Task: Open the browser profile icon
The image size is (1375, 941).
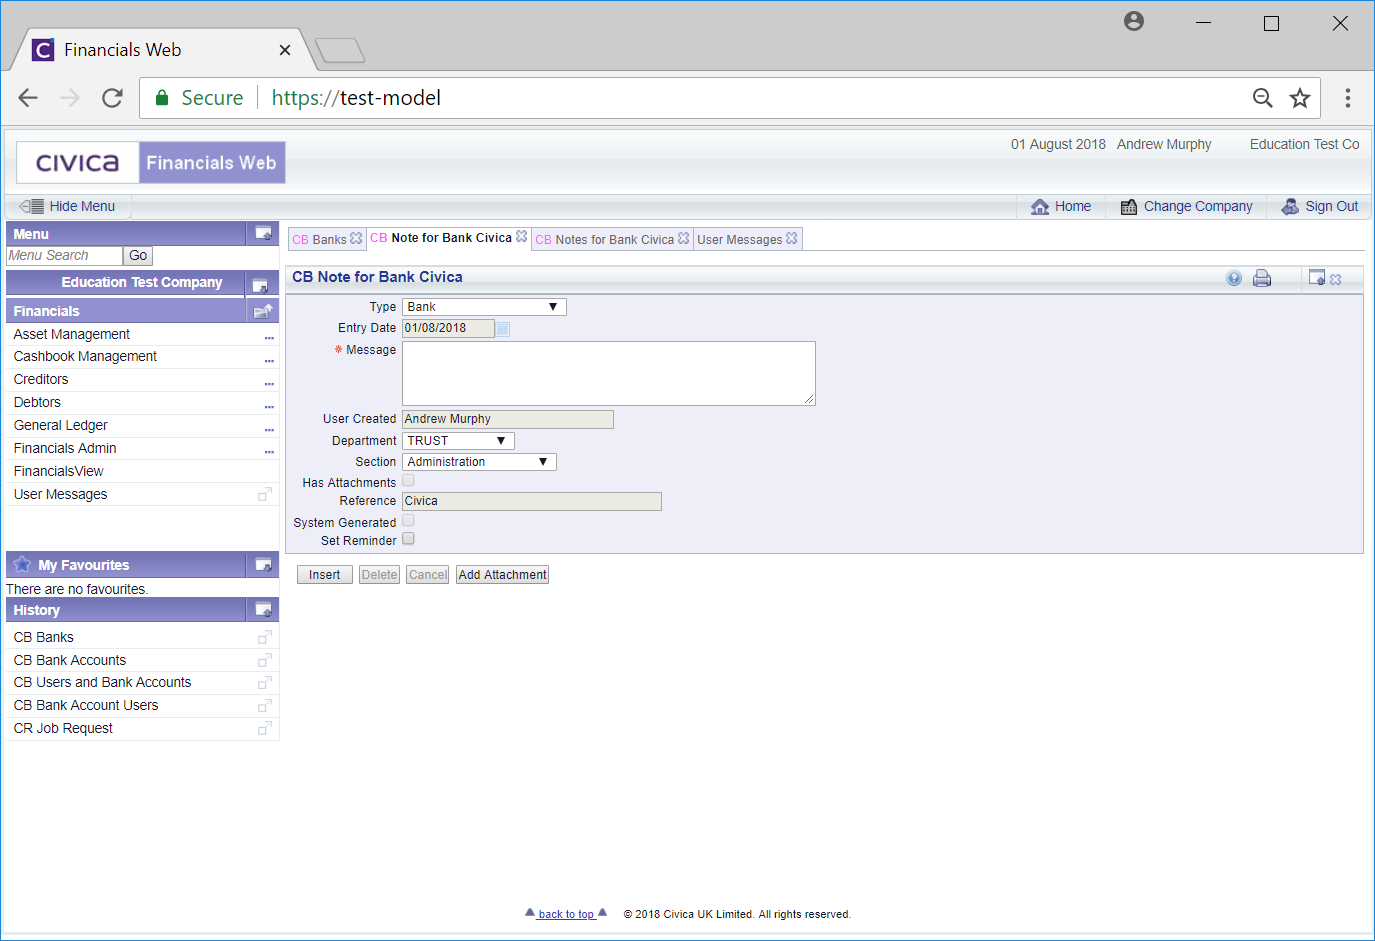Action: [x=1134, y=21]
